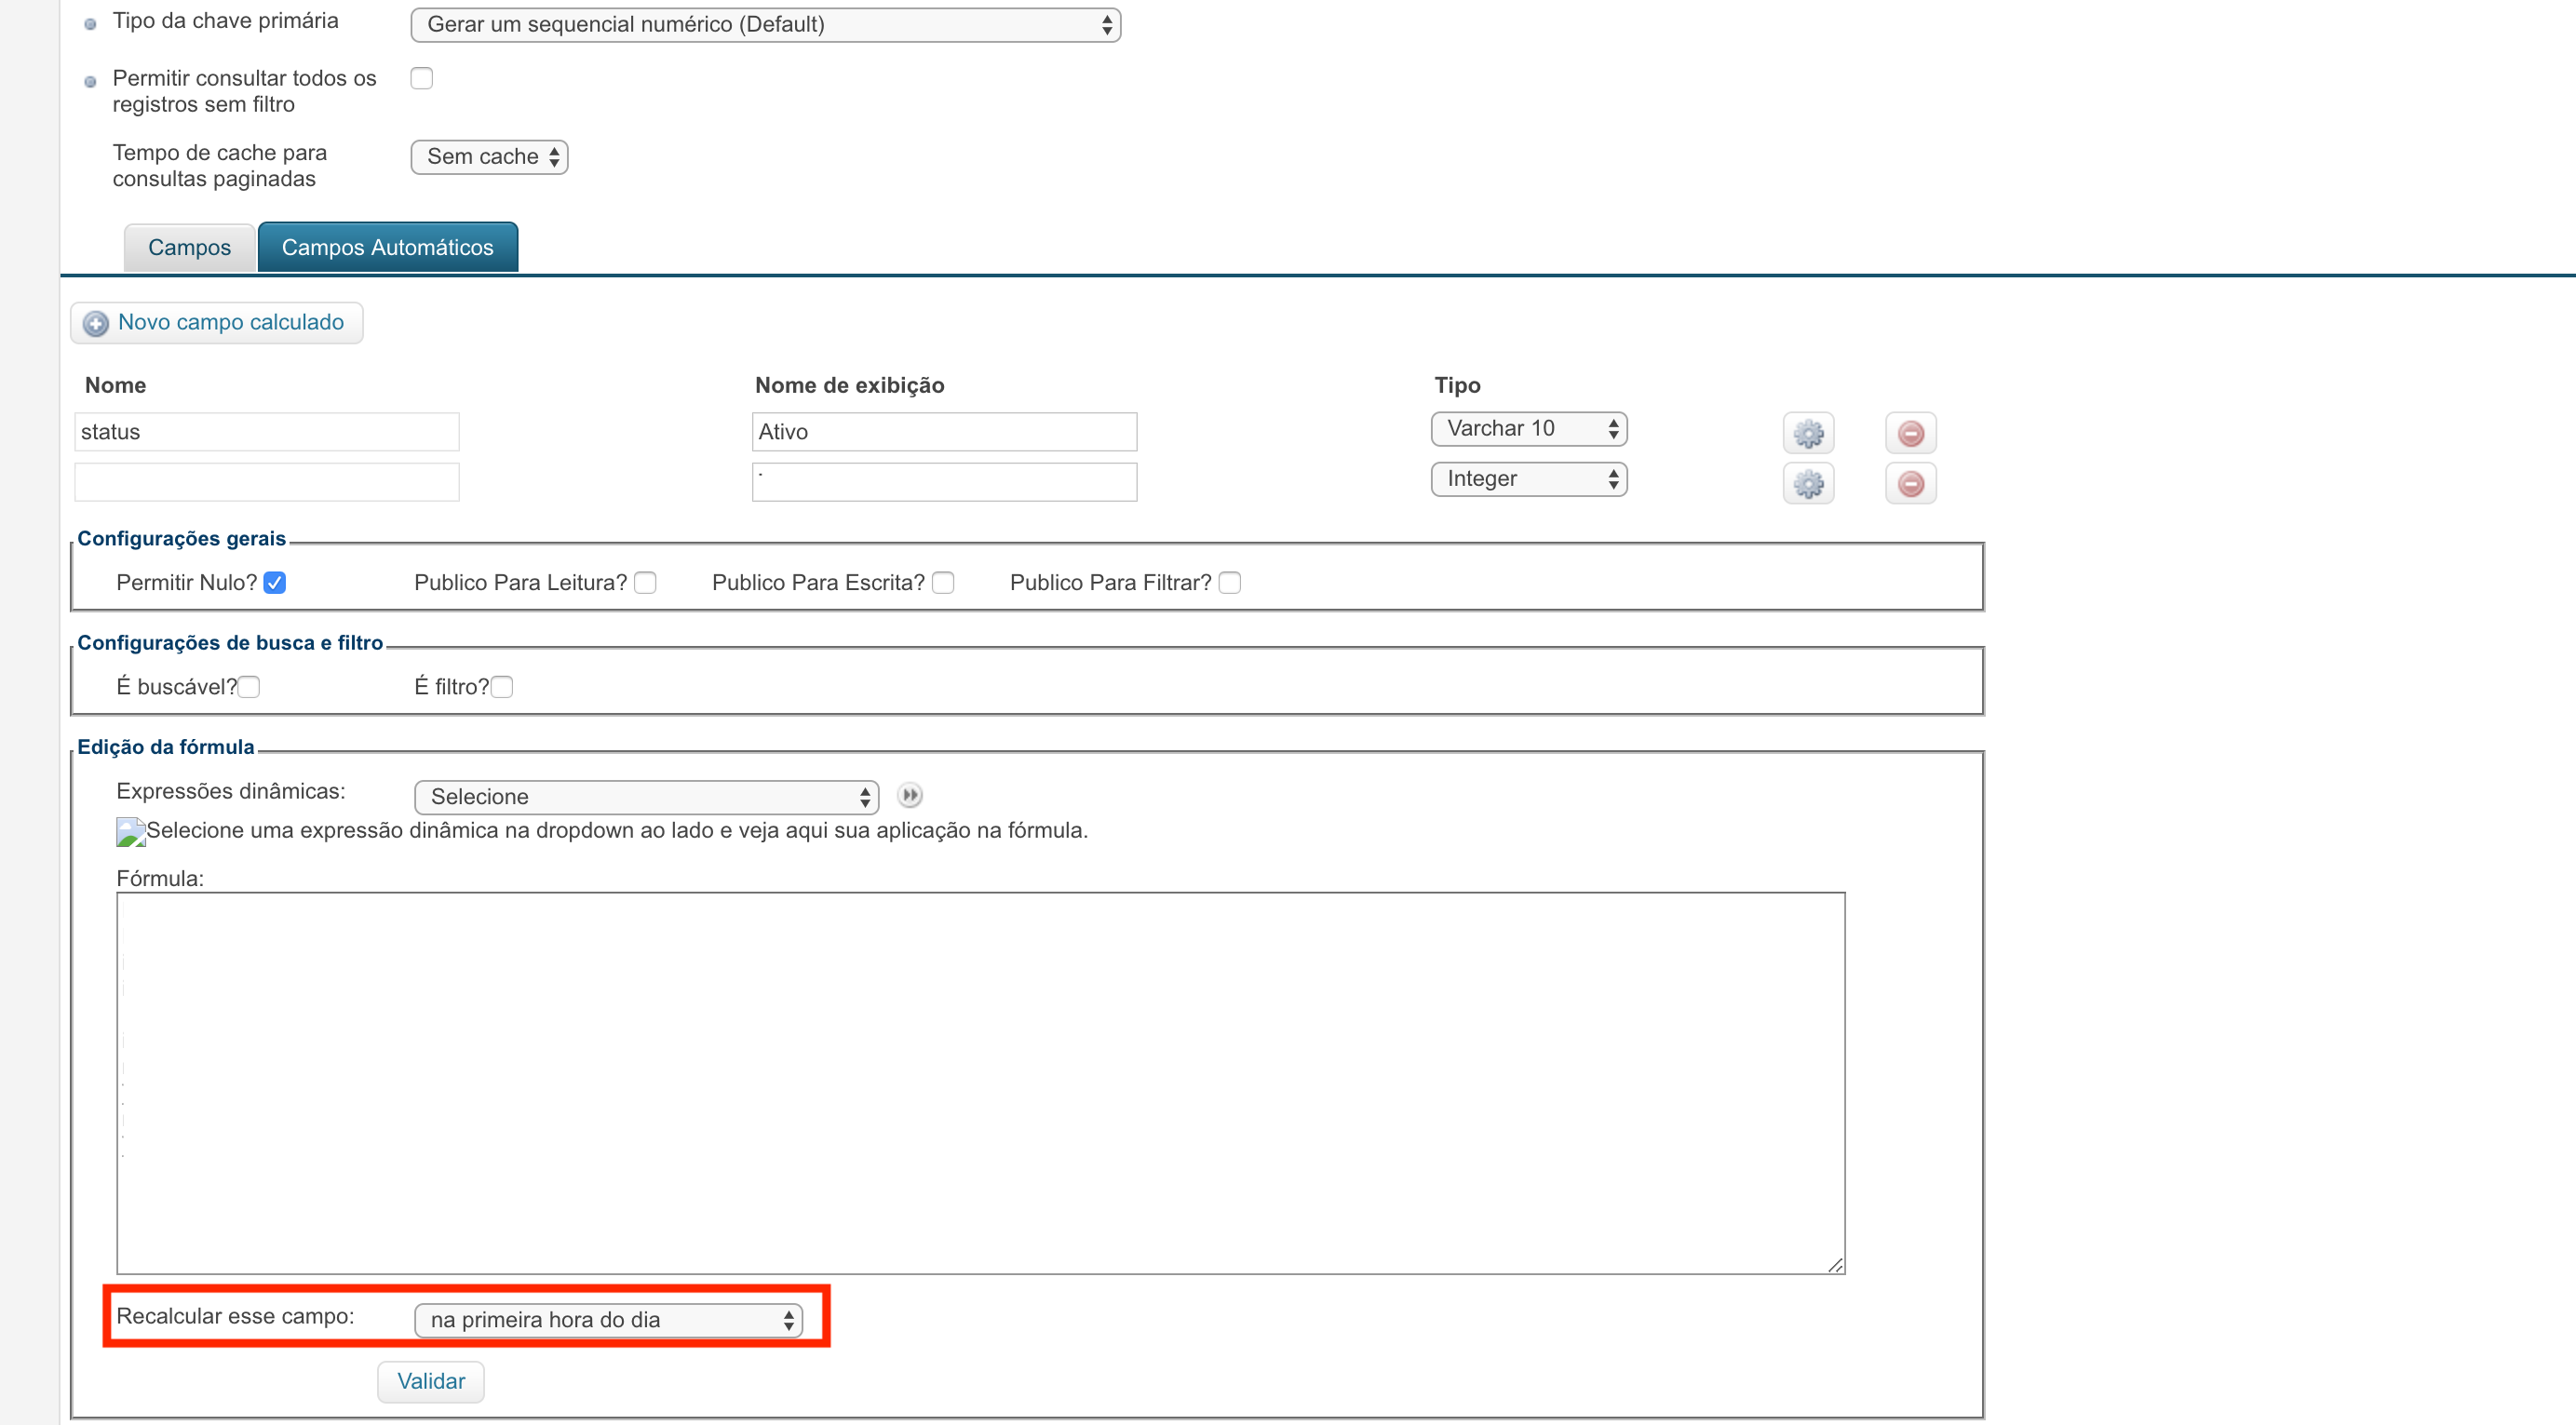Click info bullet beside Tipo da chave primária

91,24
